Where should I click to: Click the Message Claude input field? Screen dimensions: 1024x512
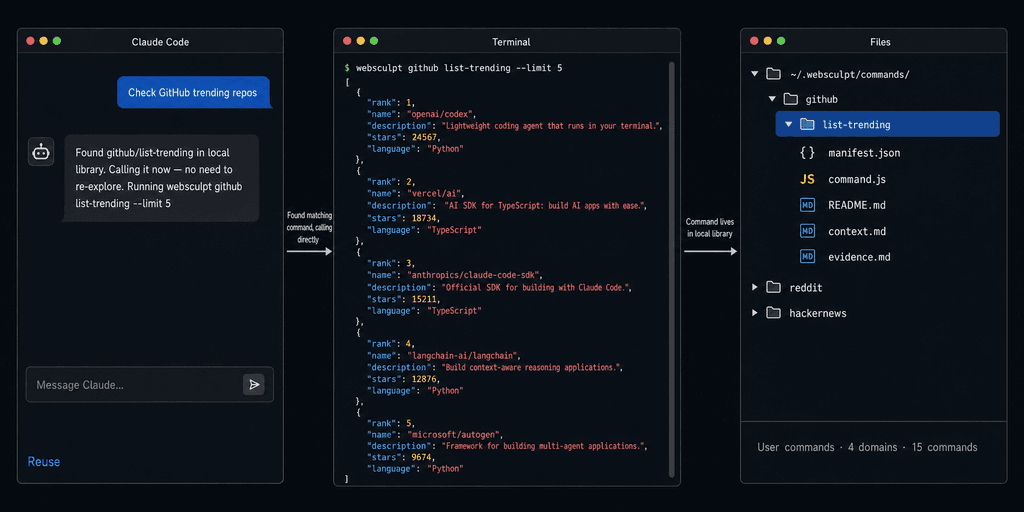tap(150, 385)
